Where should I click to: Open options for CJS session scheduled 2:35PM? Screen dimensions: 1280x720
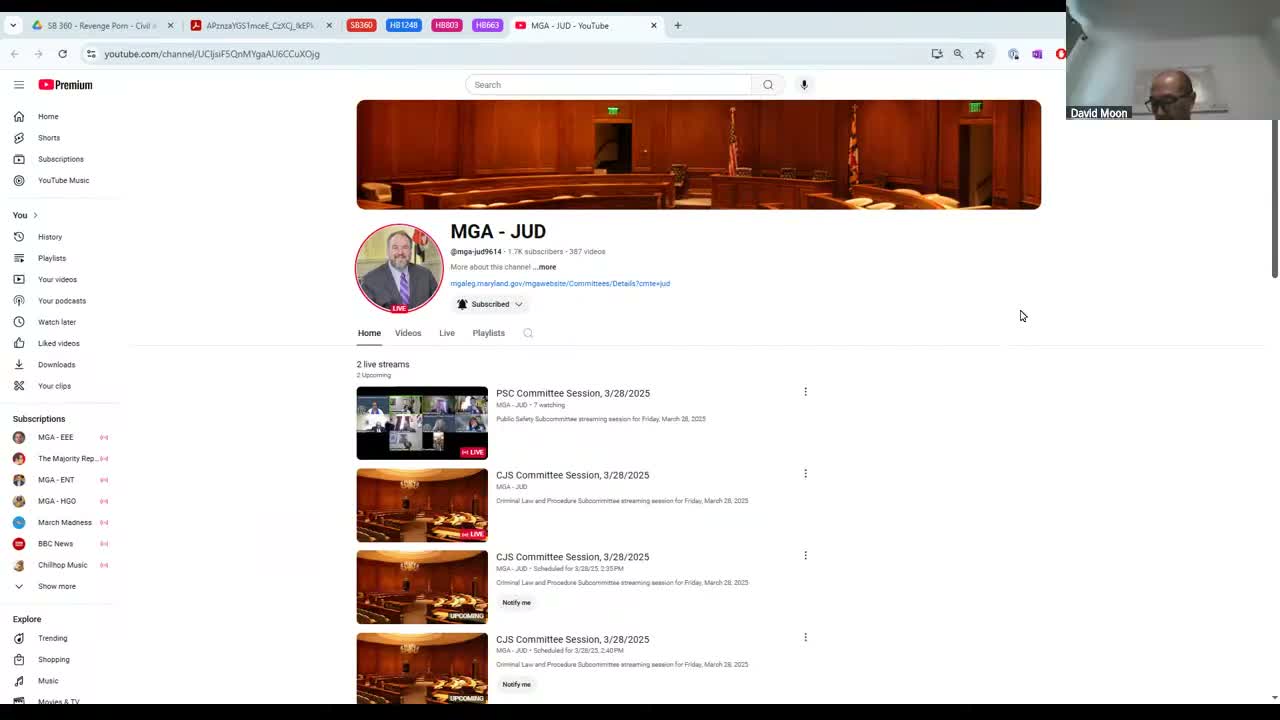click(x=805, y=556)
